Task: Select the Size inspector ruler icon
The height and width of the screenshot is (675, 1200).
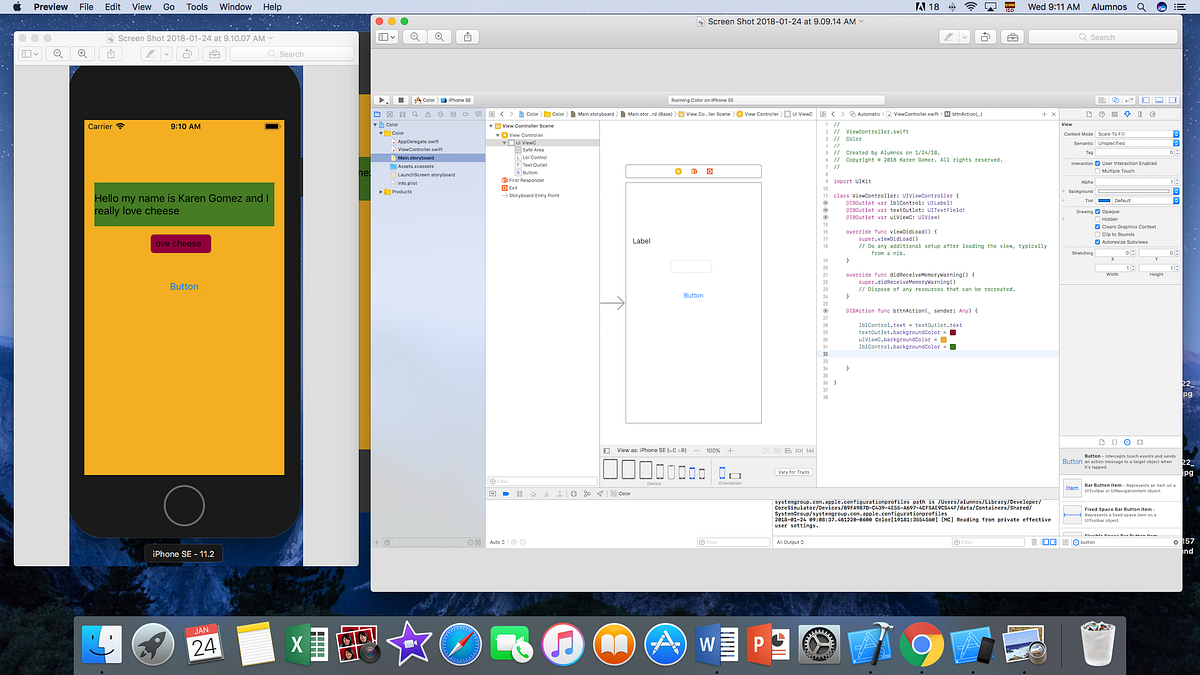Action: tap(1139, 114)
